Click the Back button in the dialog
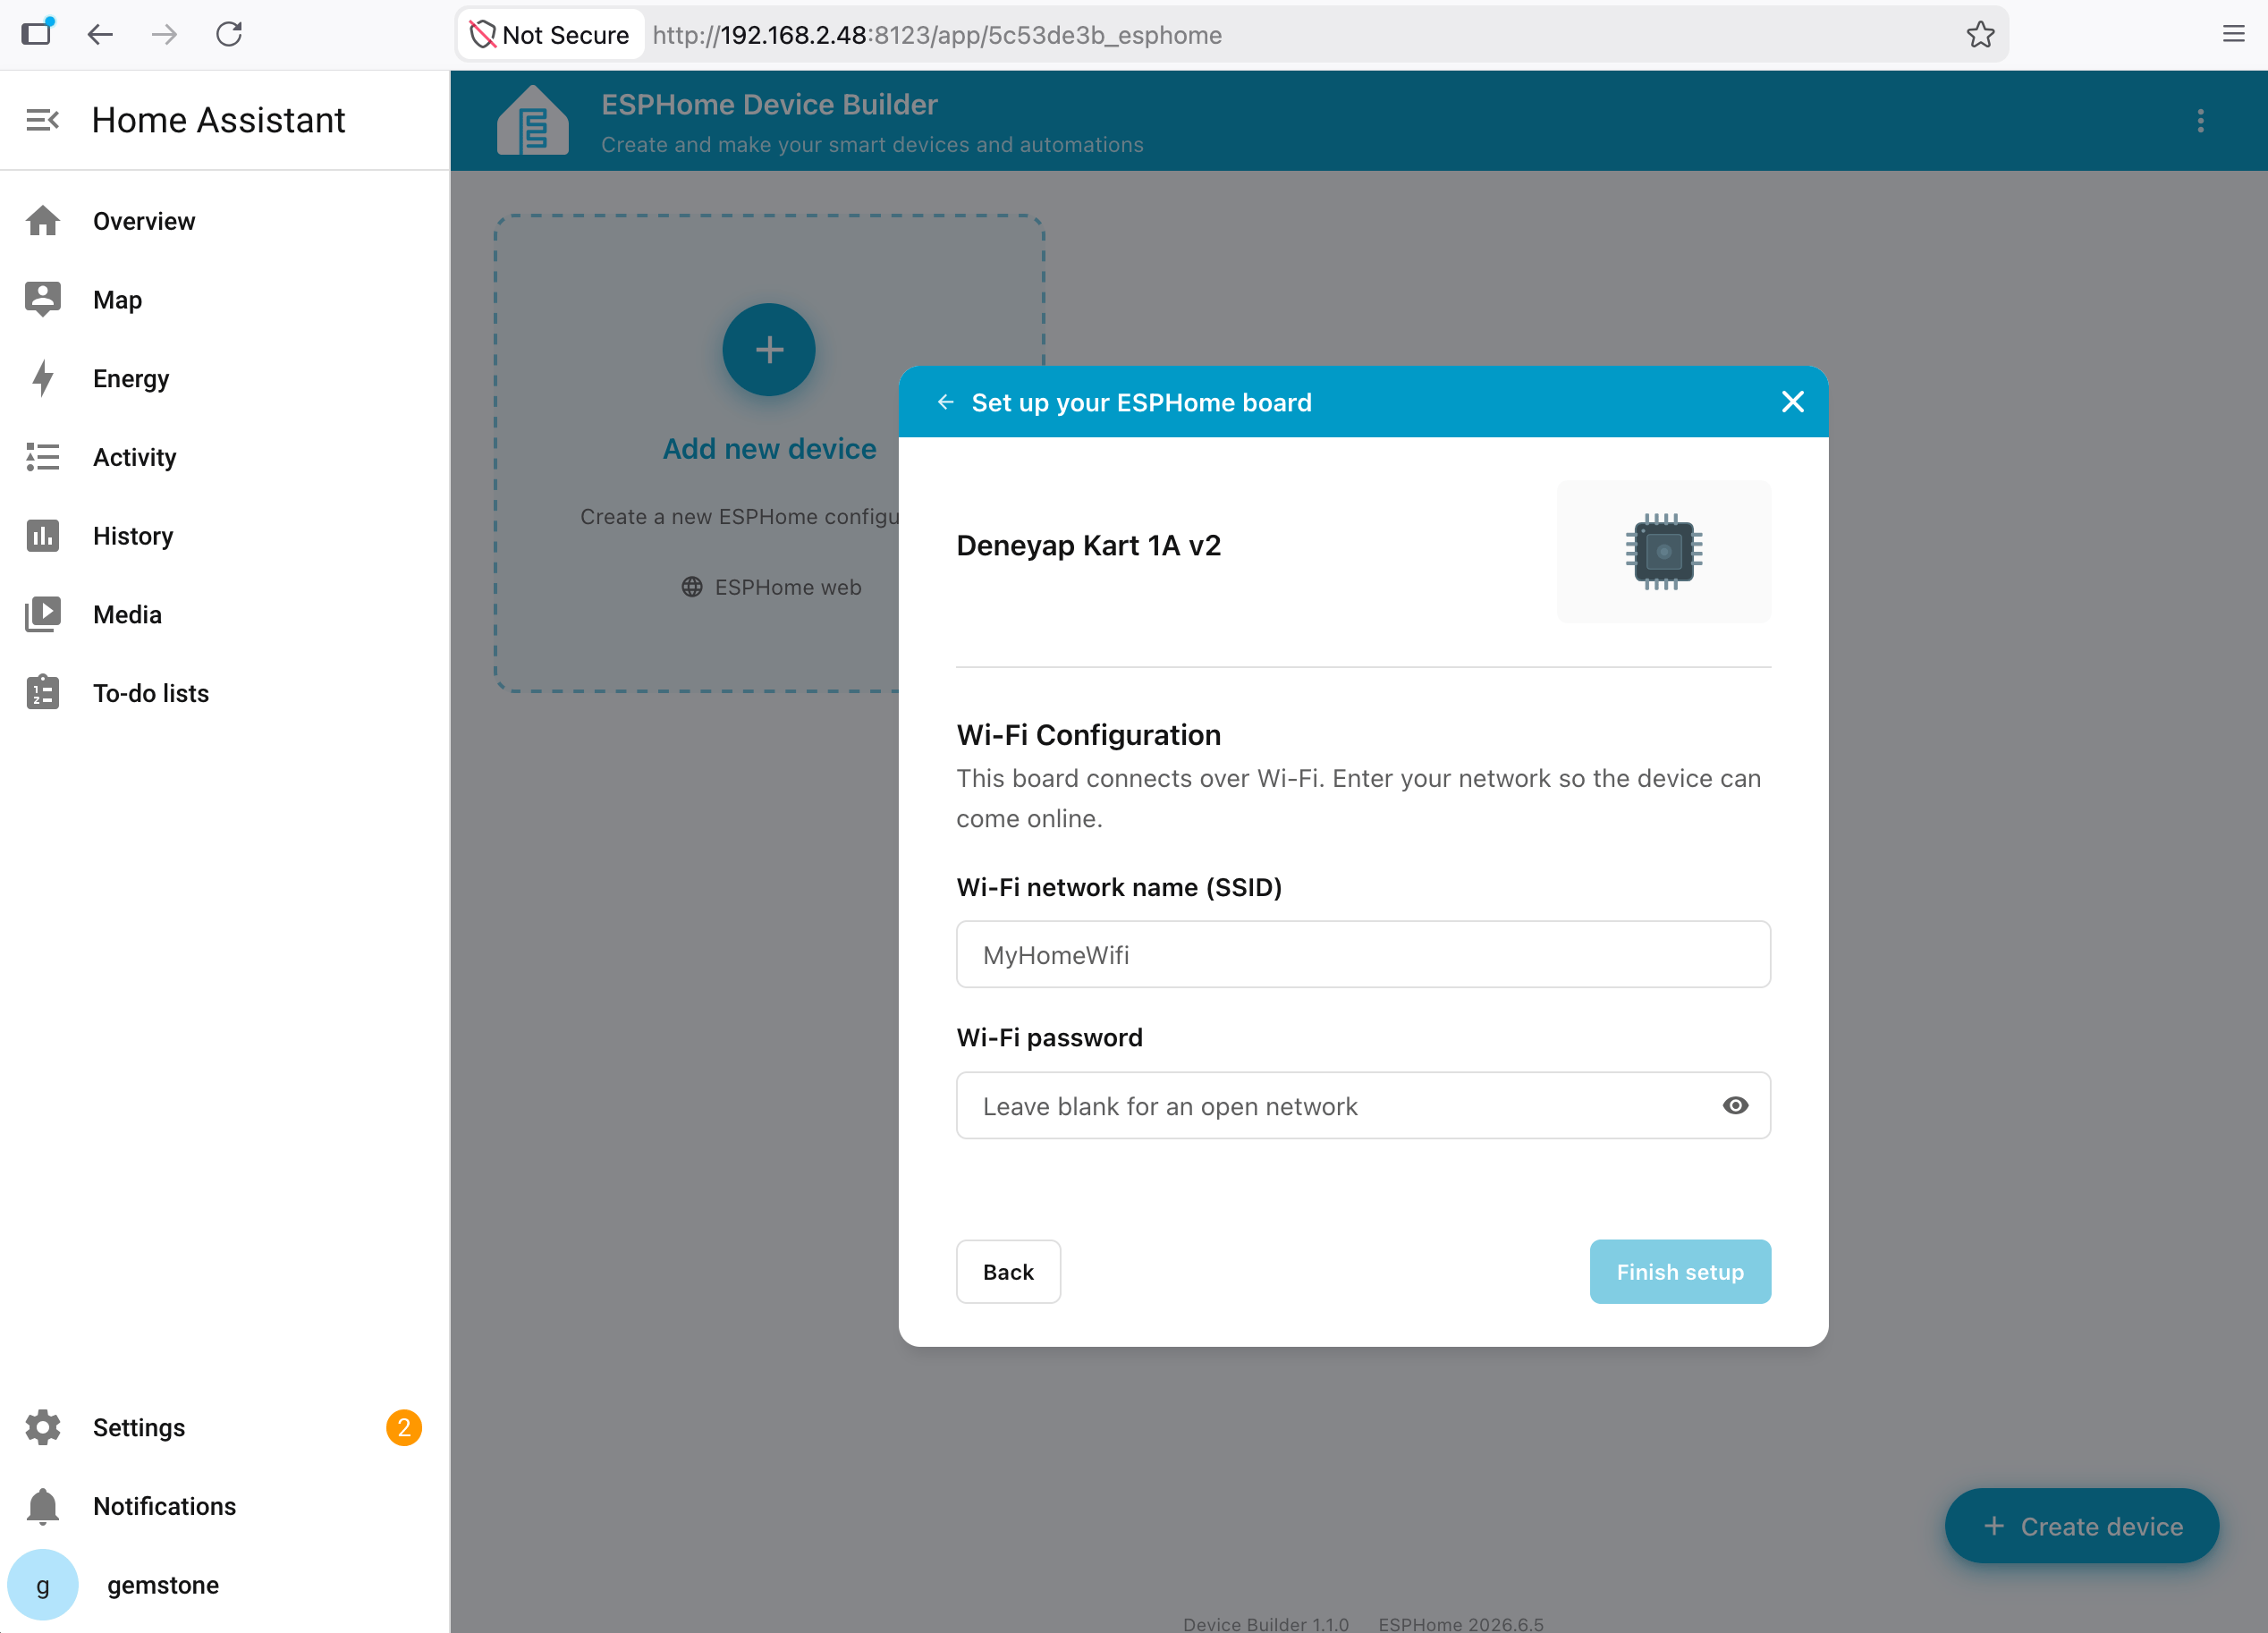2268x1633 pixels. click(x=1008, y=1272)
